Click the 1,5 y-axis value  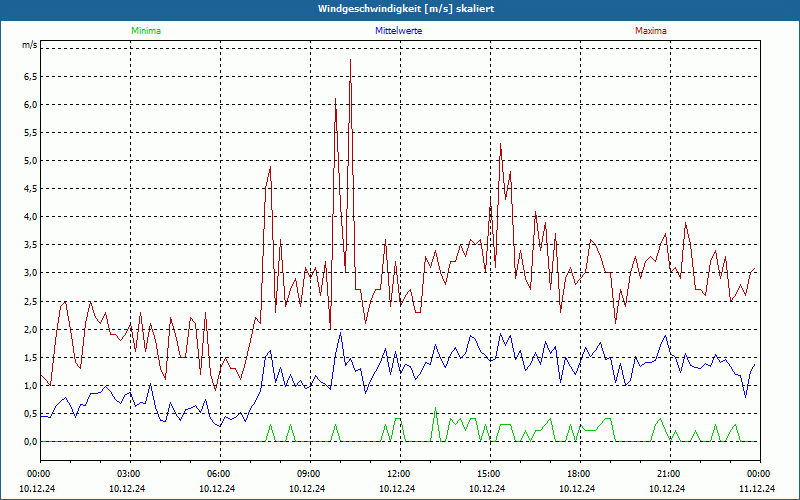click(30, 358)
